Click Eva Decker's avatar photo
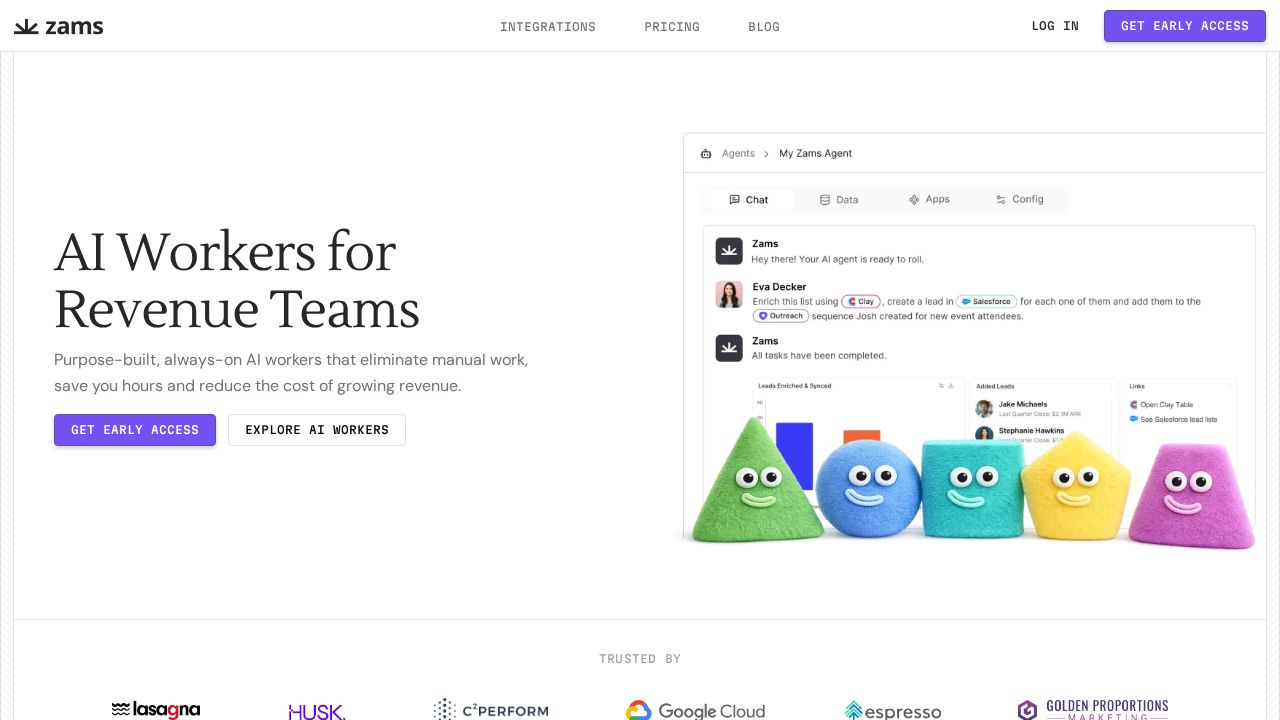 tap(729, 294)
